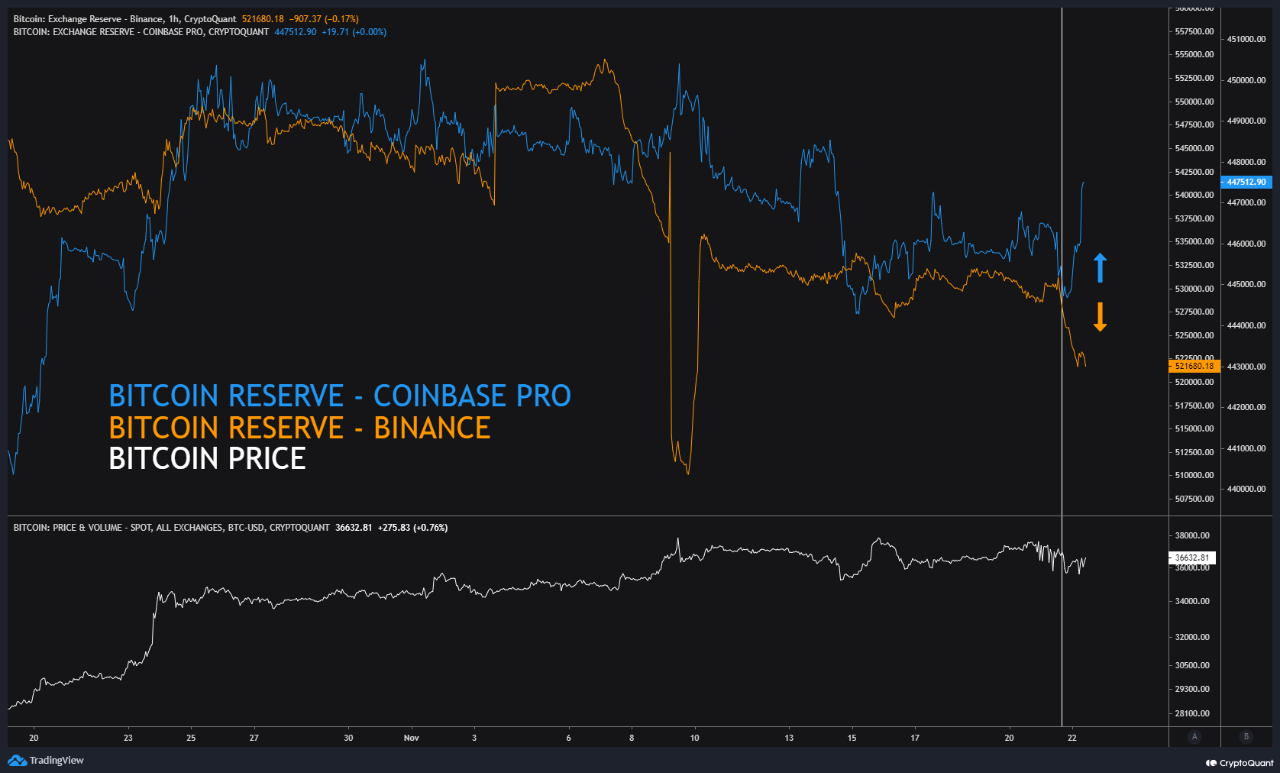The image size is (1280, 773).
Task: Toggle auto scale with the A button
Action: coord(1194,736)
